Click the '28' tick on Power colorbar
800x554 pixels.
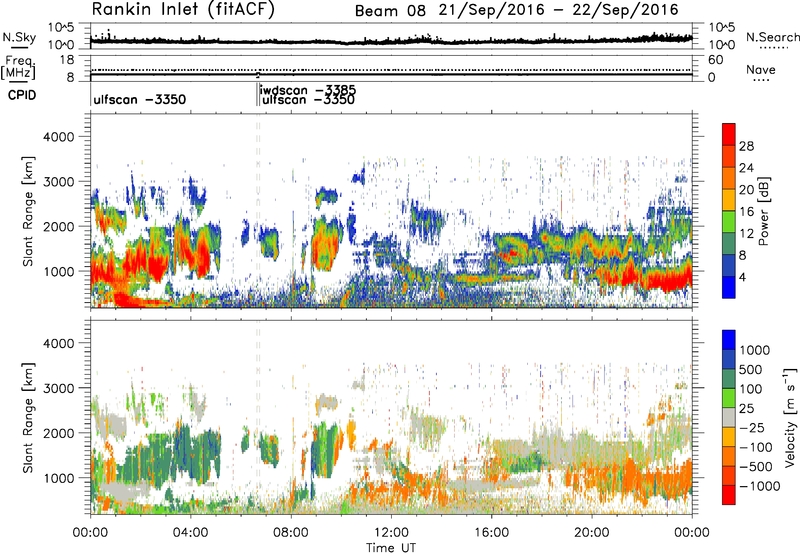click(746, 146)
